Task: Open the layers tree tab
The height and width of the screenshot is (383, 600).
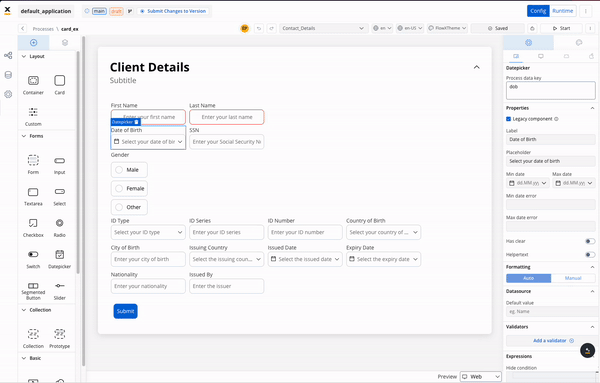Action: click(x=65, y=42)
